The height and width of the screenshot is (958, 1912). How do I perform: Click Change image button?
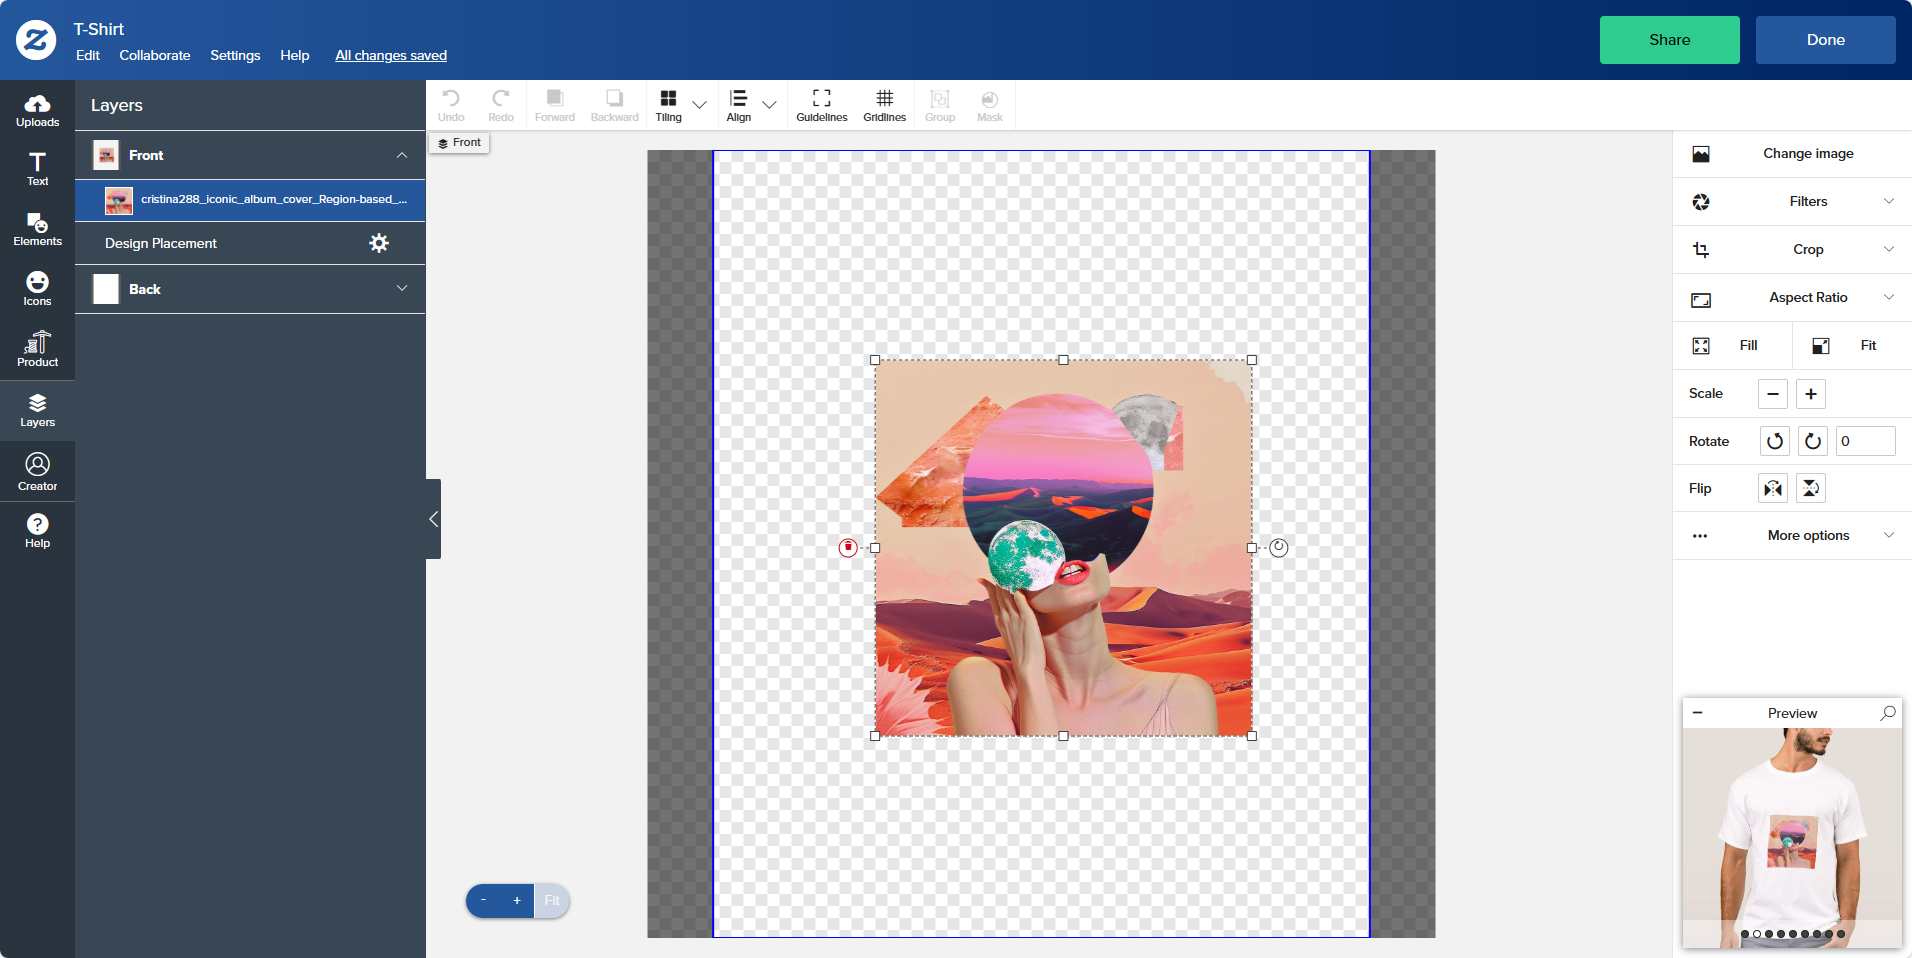(1793, 153)
